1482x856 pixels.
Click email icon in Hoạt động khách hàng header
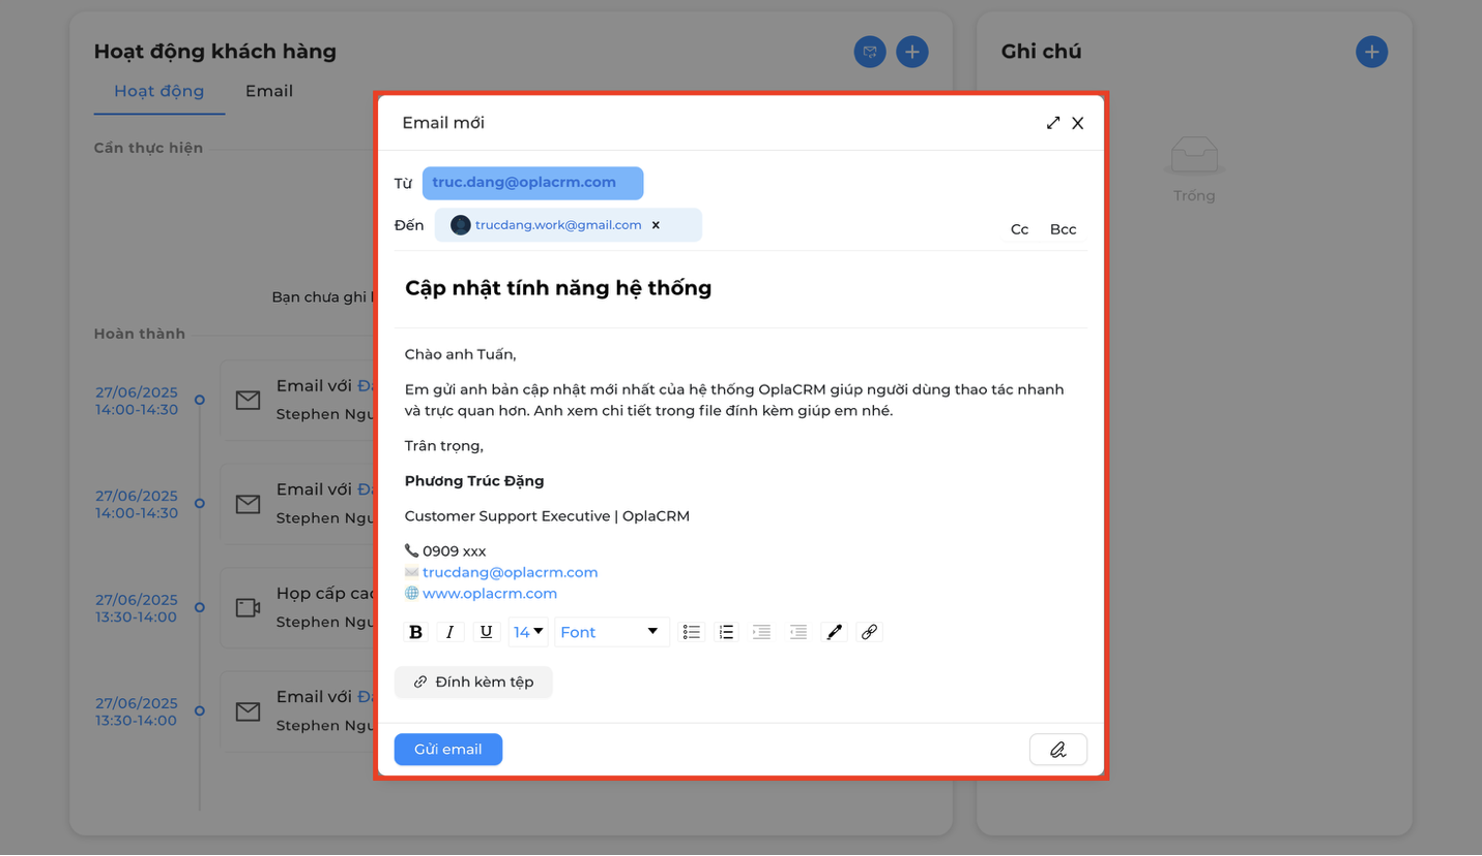coord(870,52)
